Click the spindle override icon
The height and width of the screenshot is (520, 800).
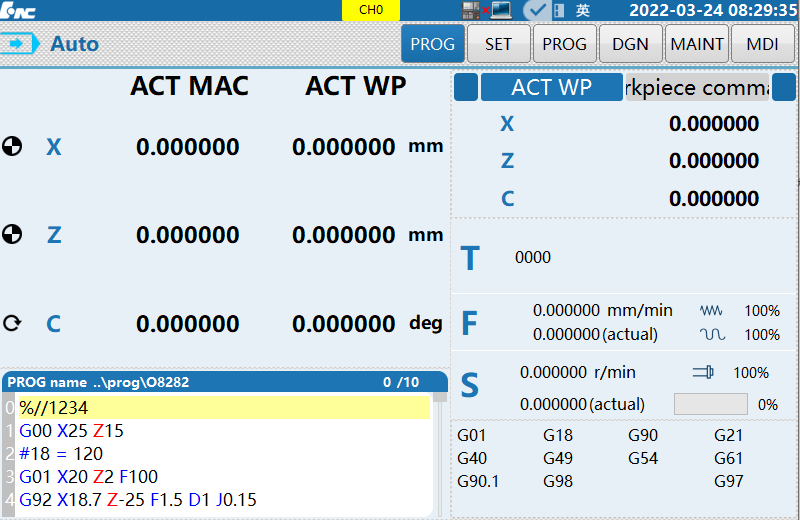click(x=703, y=373)
